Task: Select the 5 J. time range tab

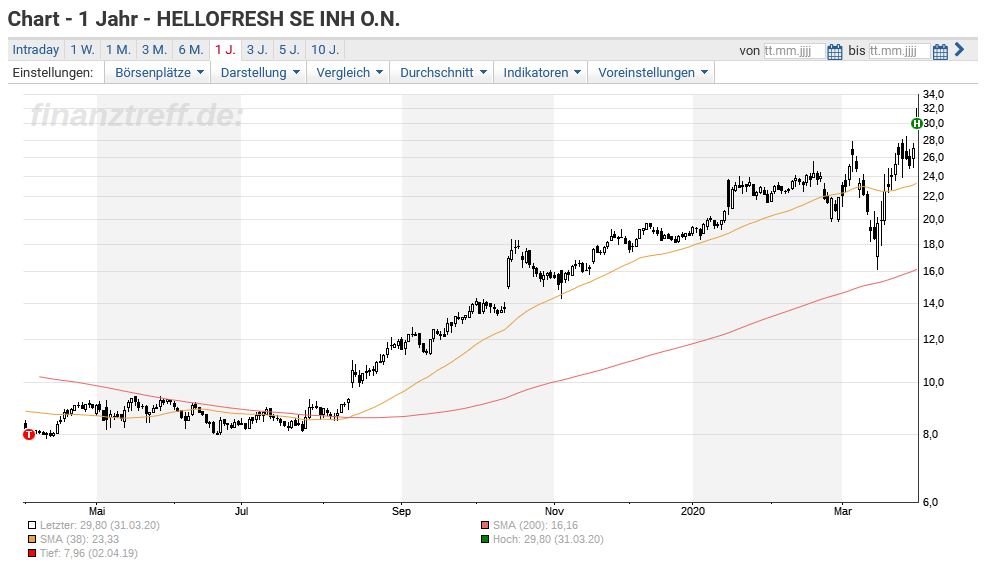Action: (289, 50)
